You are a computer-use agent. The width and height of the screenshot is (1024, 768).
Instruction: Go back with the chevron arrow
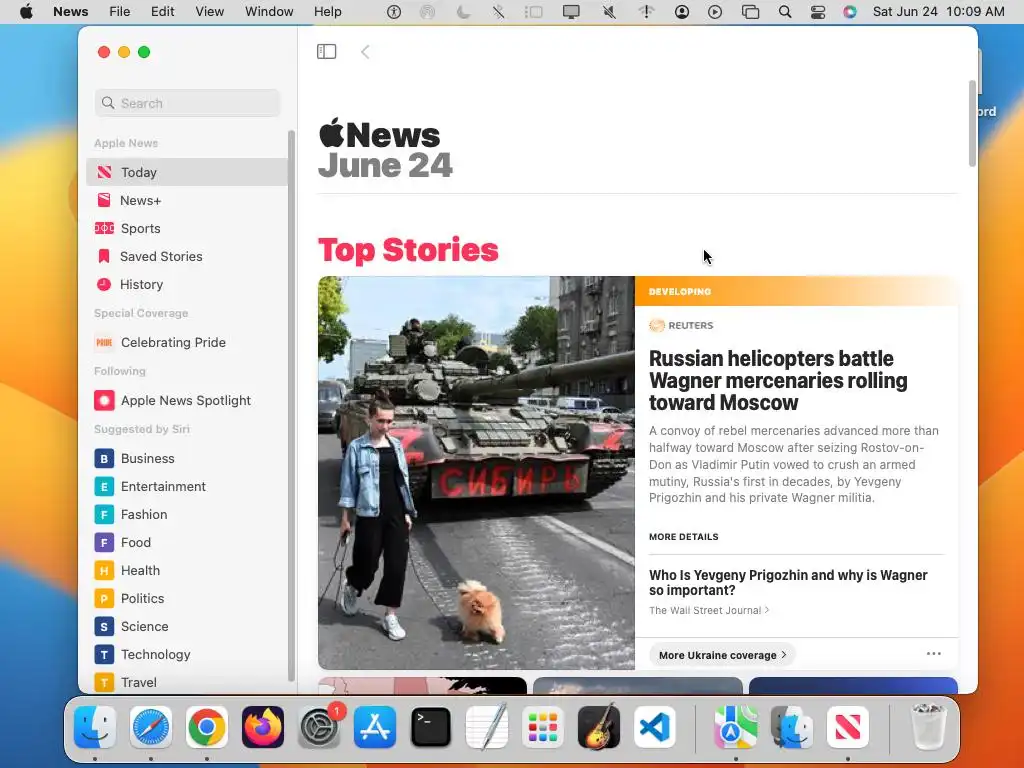click(365, 52)
